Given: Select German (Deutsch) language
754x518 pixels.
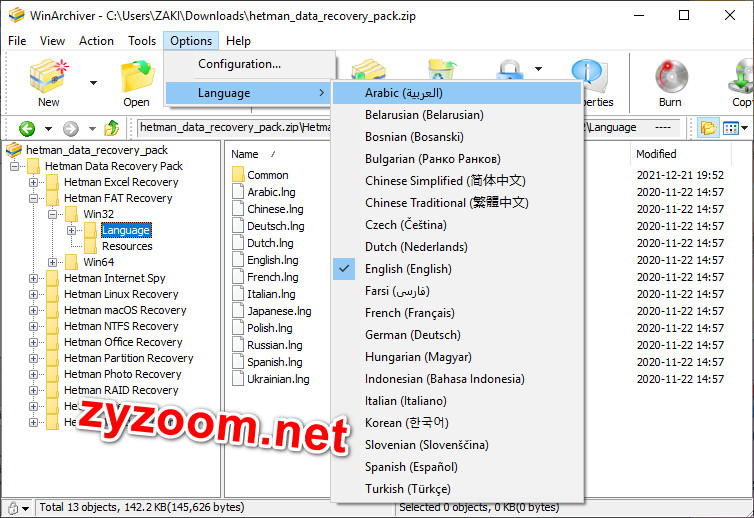Looking at the screenshot, I should click(x=457, y=335).
